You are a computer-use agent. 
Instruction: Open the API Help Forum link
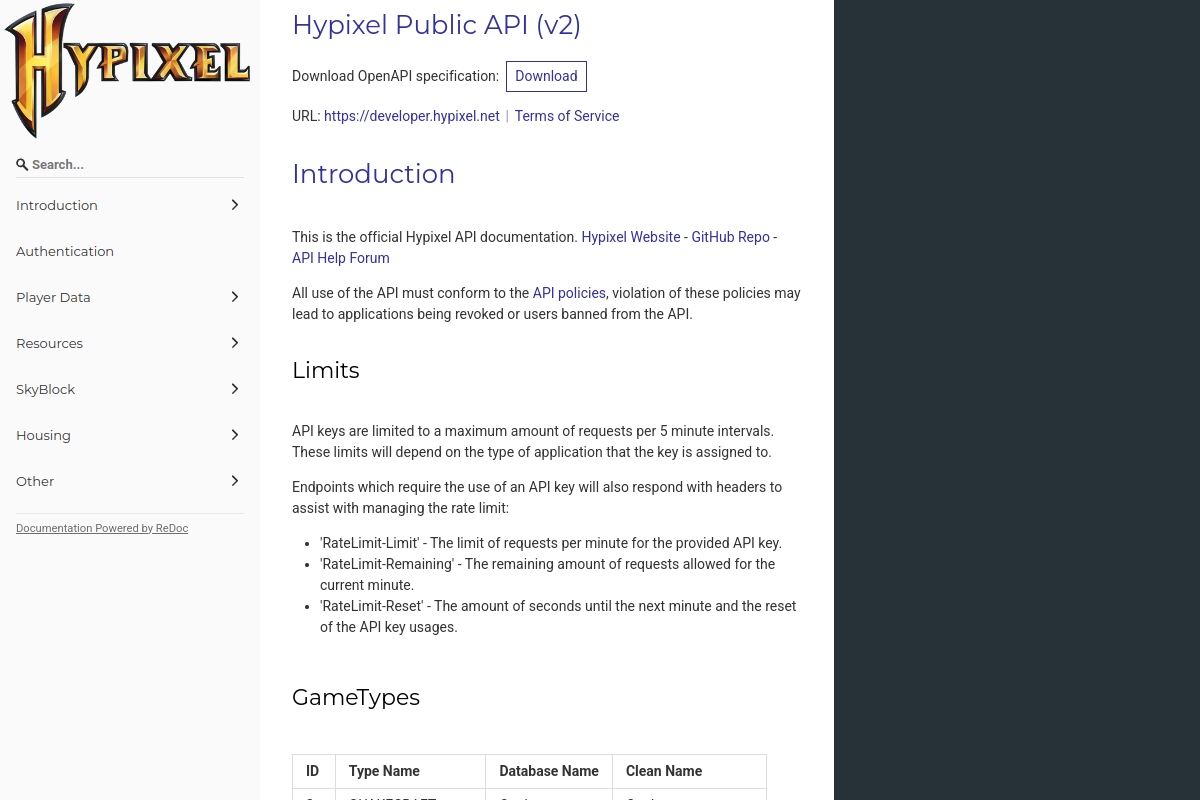341,258
